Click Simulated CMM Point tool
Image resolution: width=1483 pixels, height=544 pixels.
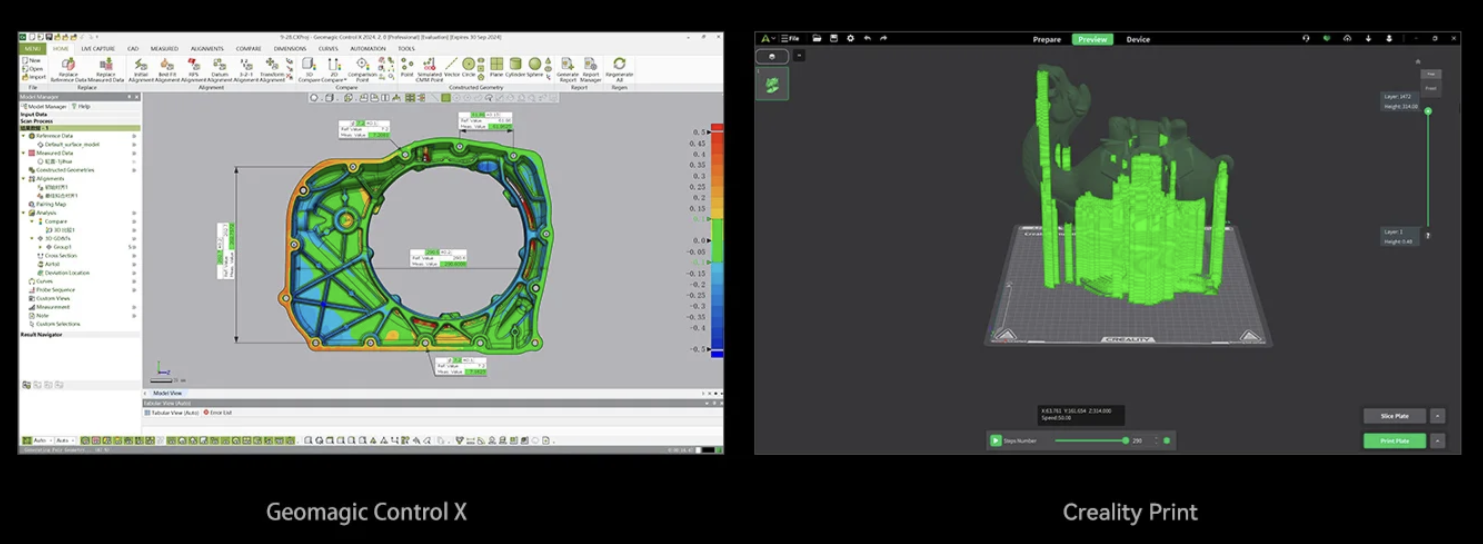point(430,70)
